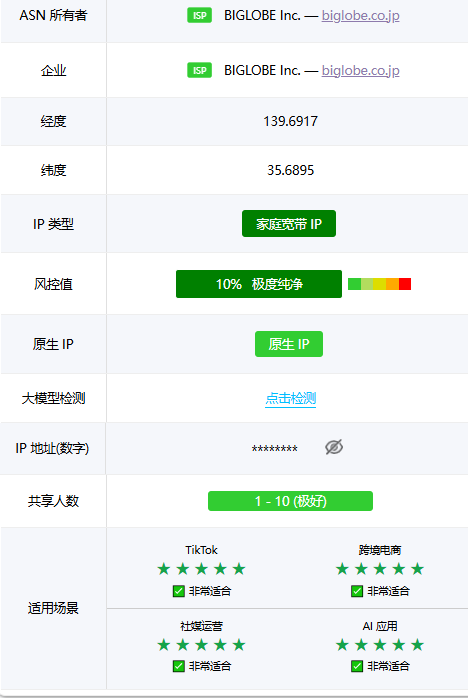
Task: Select latitude value 35.6895
Action: 290,170
